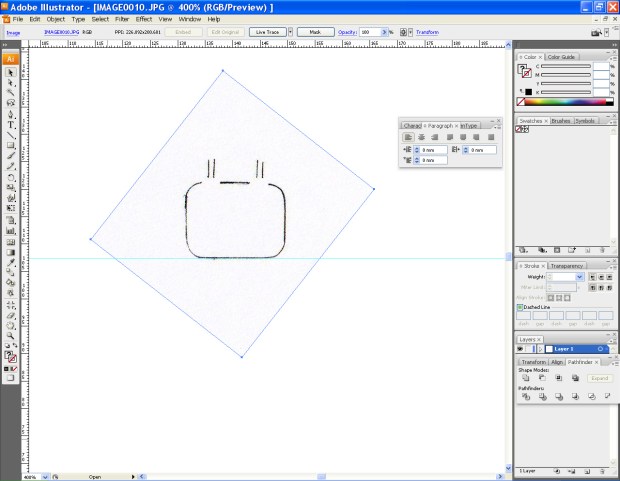Click the first Shape Modes icon in Pathfinder
The height and width of the screenshot is (481, 620).
pos(525,379)
